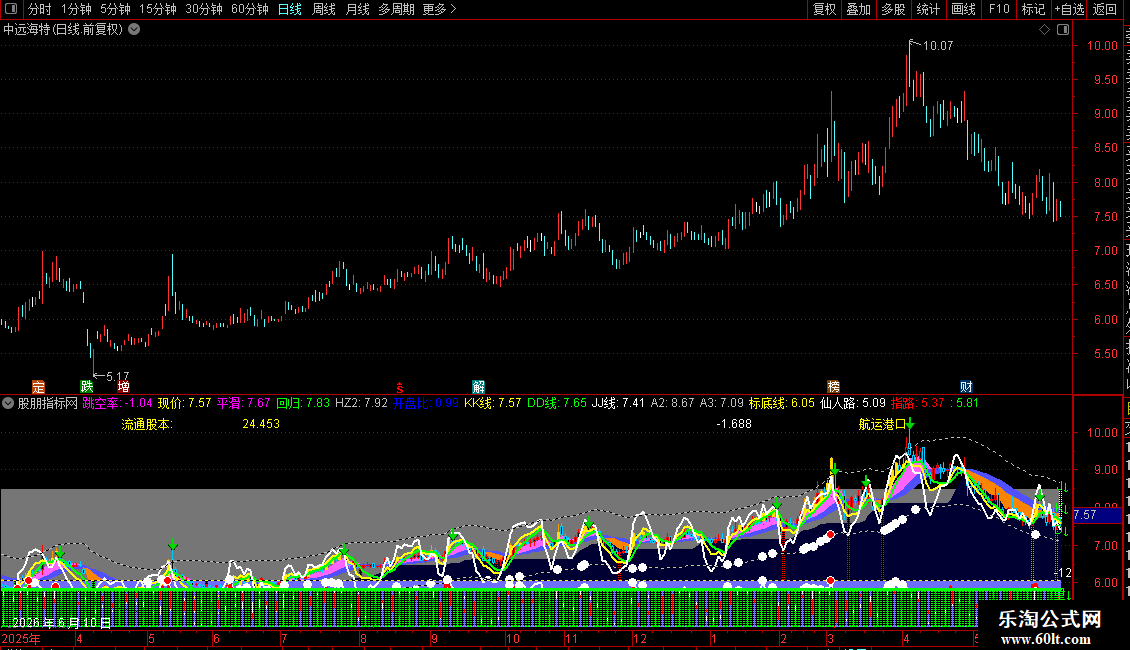1130x650 pixels.
Task: Switch to the 60分钟 period tab
Action: (x=249, y=9)
